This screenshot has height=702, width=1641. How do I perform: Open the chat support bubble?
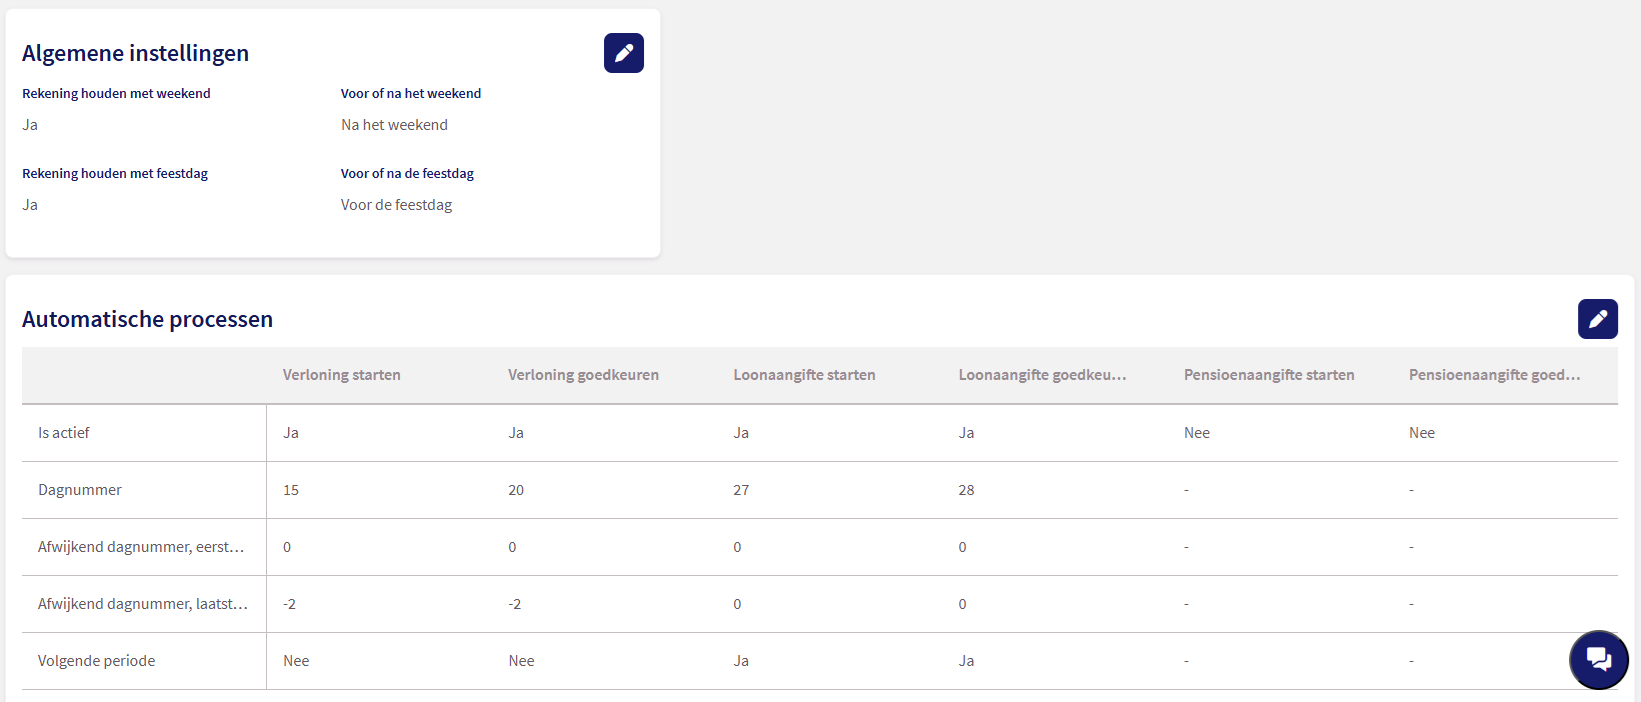[1598, 660]
